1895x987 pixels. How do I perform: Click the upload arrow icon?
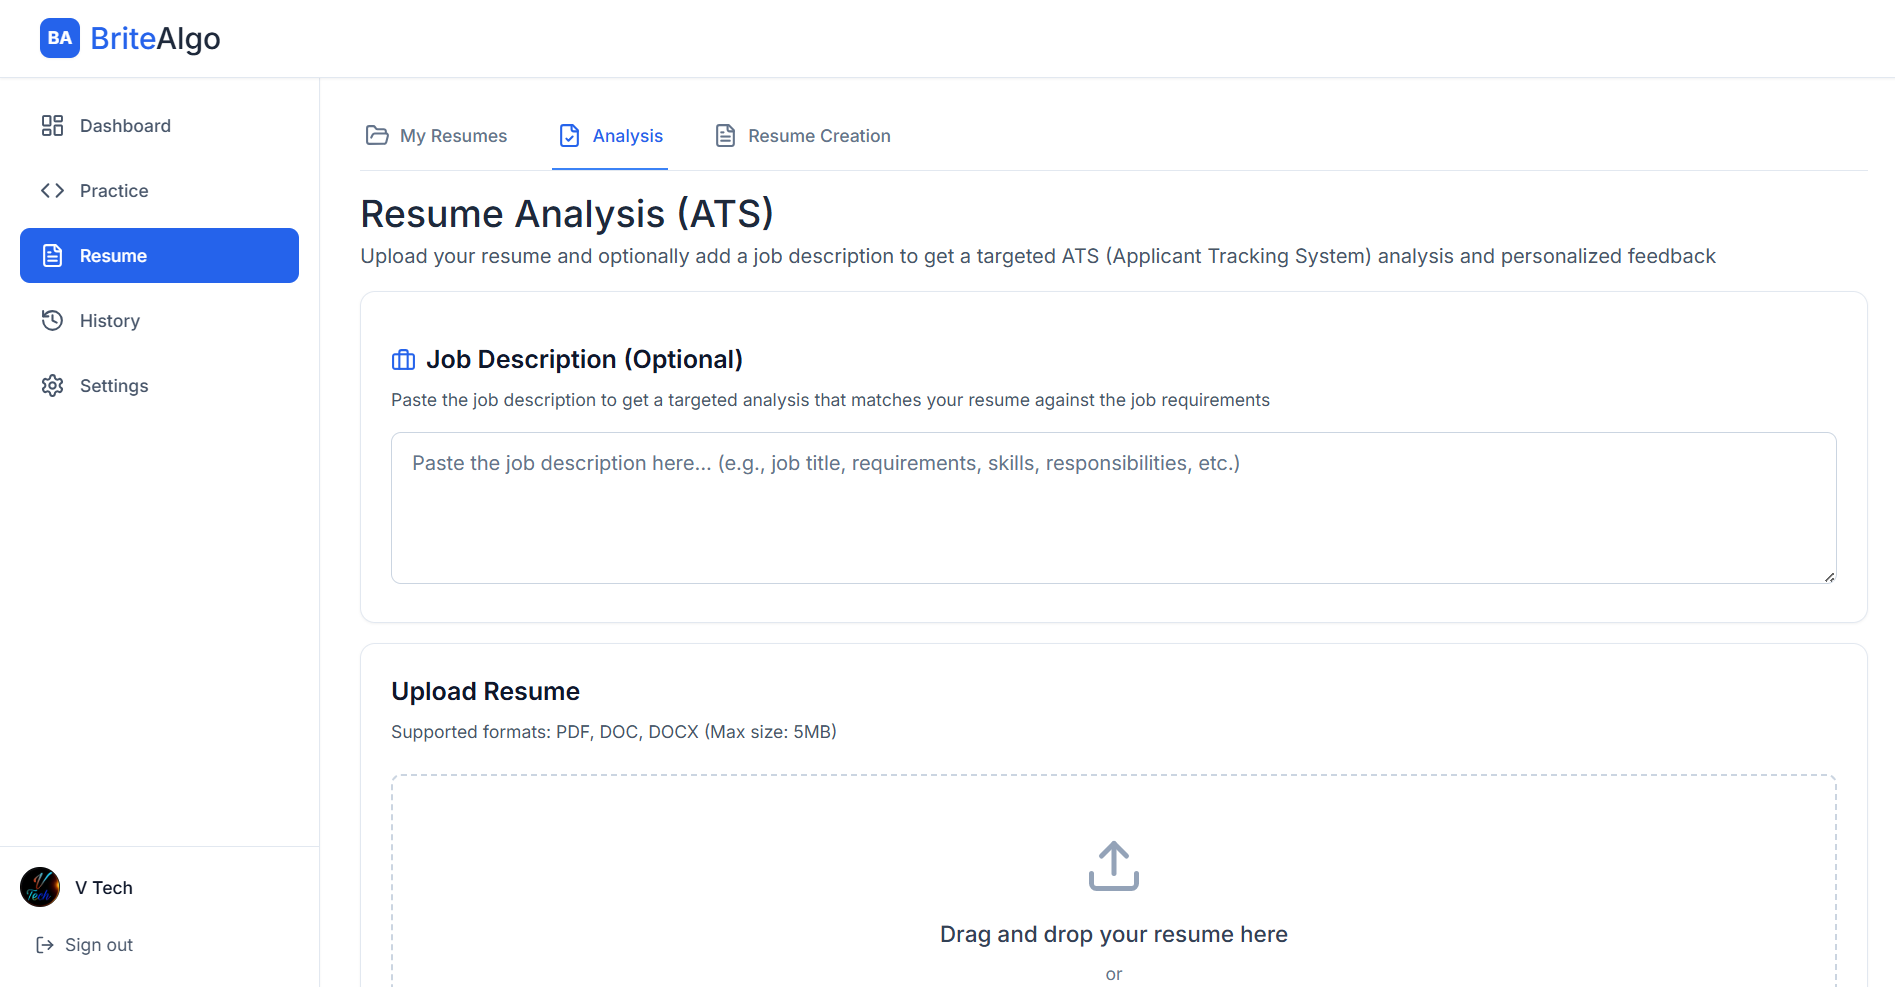pyautogui.click(x=1113, y=866)
